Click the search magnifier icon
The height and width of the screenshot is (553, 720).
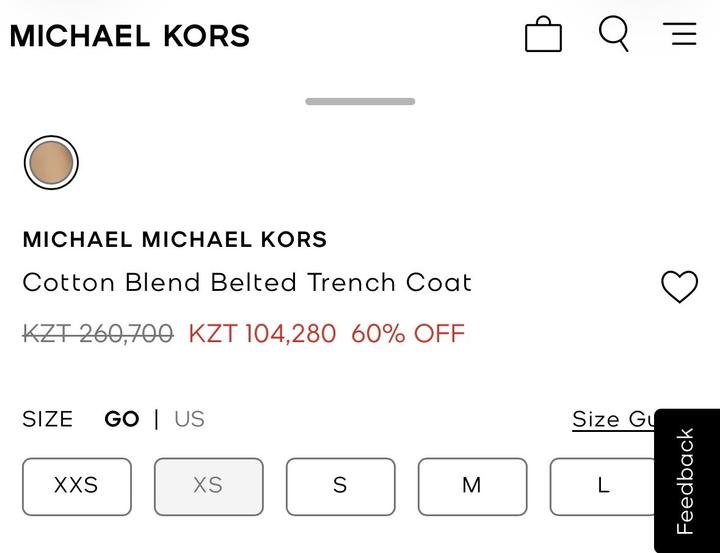tap(614, 34)
